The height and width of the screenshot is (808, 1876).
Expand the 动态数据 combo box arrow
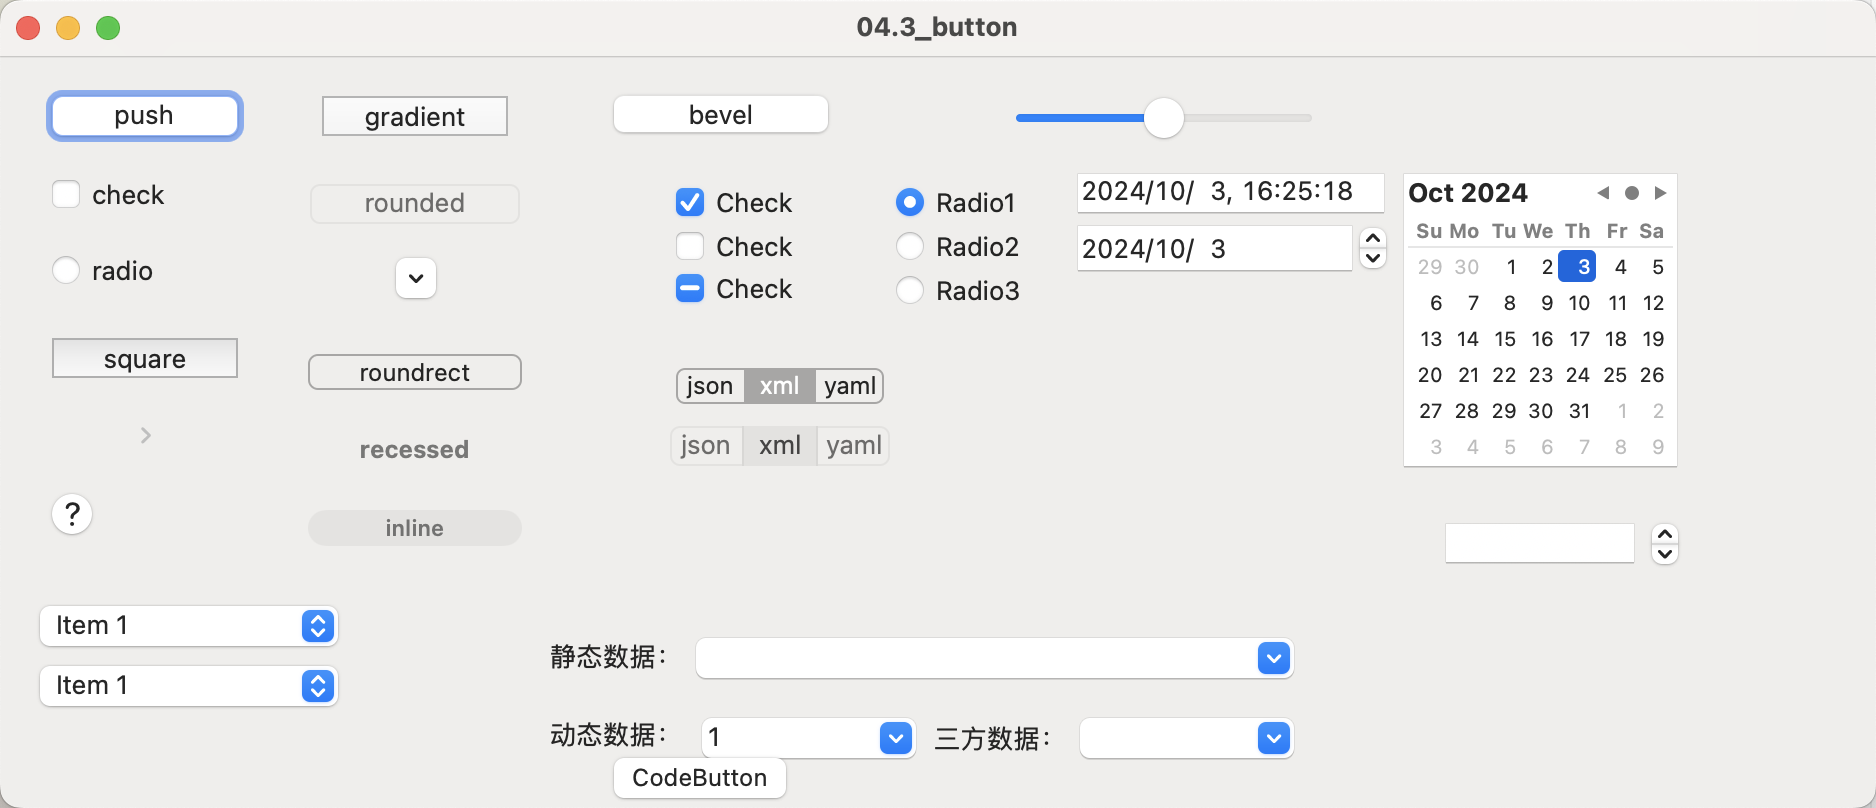point(896,738)
